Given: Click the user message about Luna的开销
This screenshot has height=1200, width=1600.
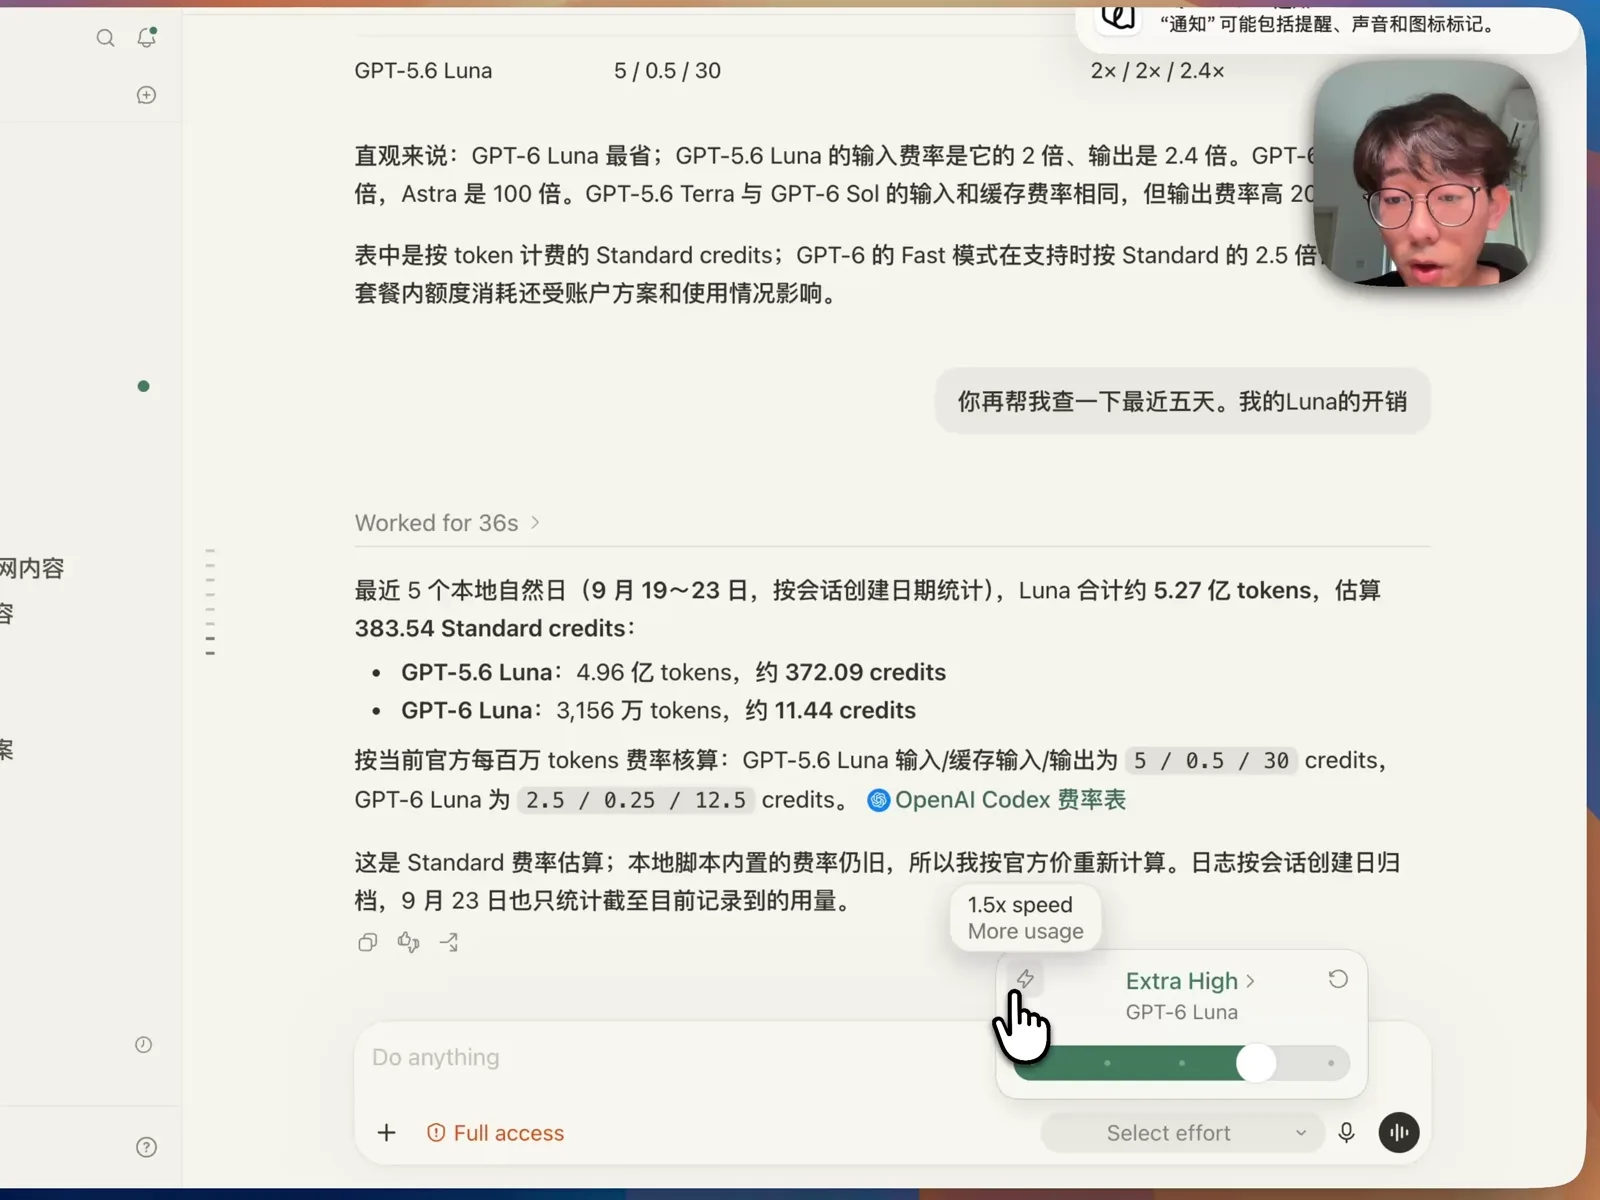Looking at the screenshot, I should tap(1182, 402).
